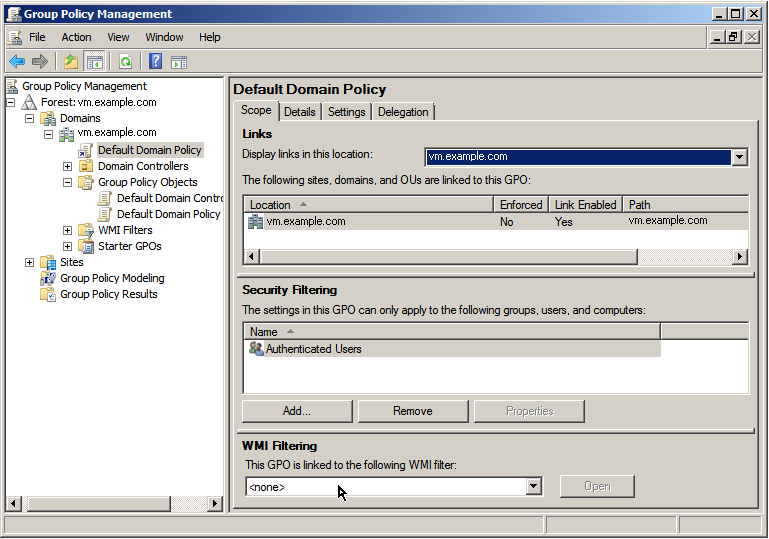Expand the Sites node
Viewport: 769px width, 539px height.
point(29,262)
